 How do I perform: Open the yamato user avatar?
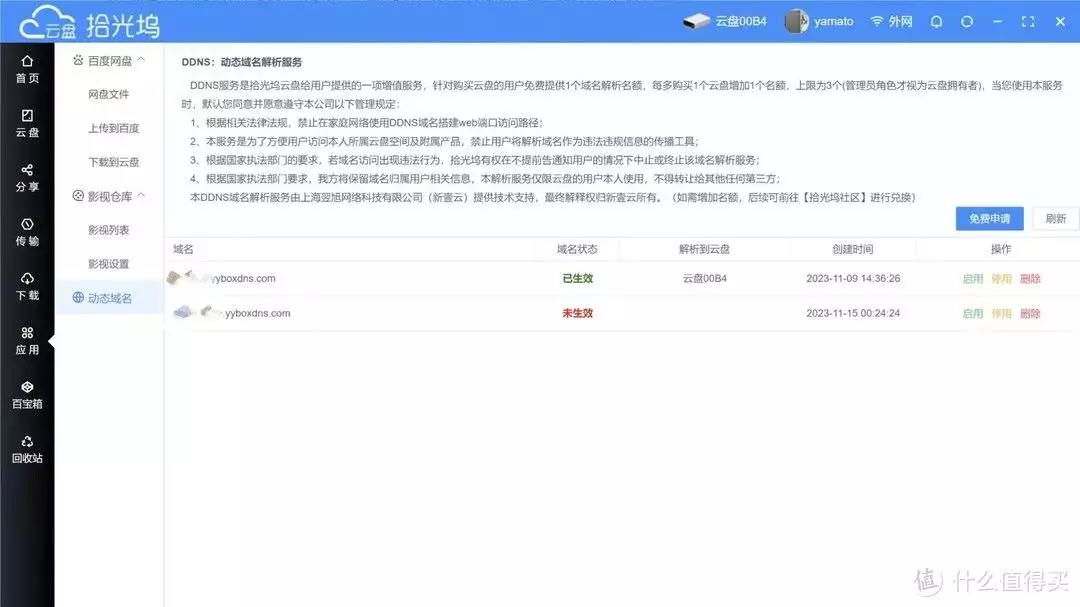(x=796, y=21)
